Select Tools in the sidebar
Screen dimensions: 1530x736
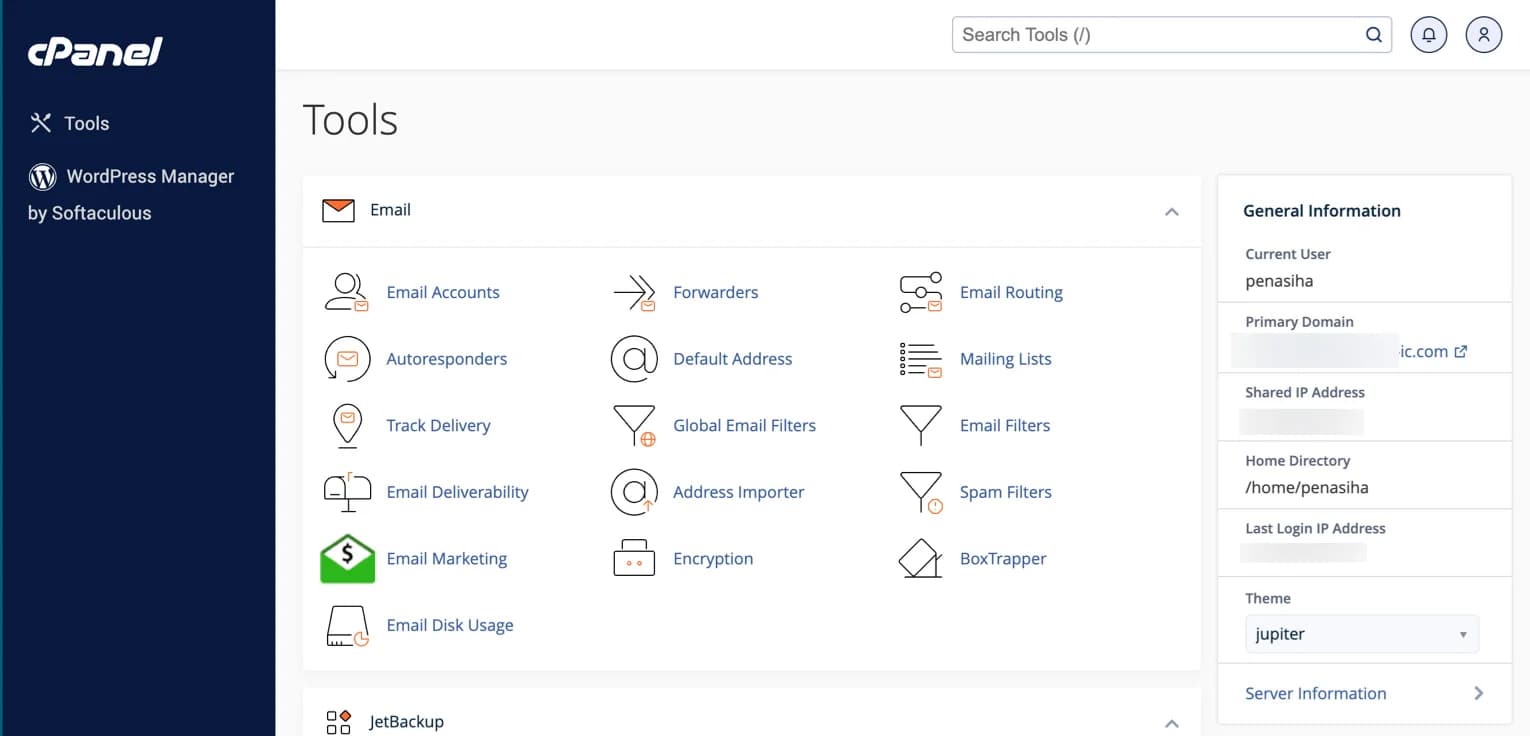pyautogui.click(x=87, y=123)
